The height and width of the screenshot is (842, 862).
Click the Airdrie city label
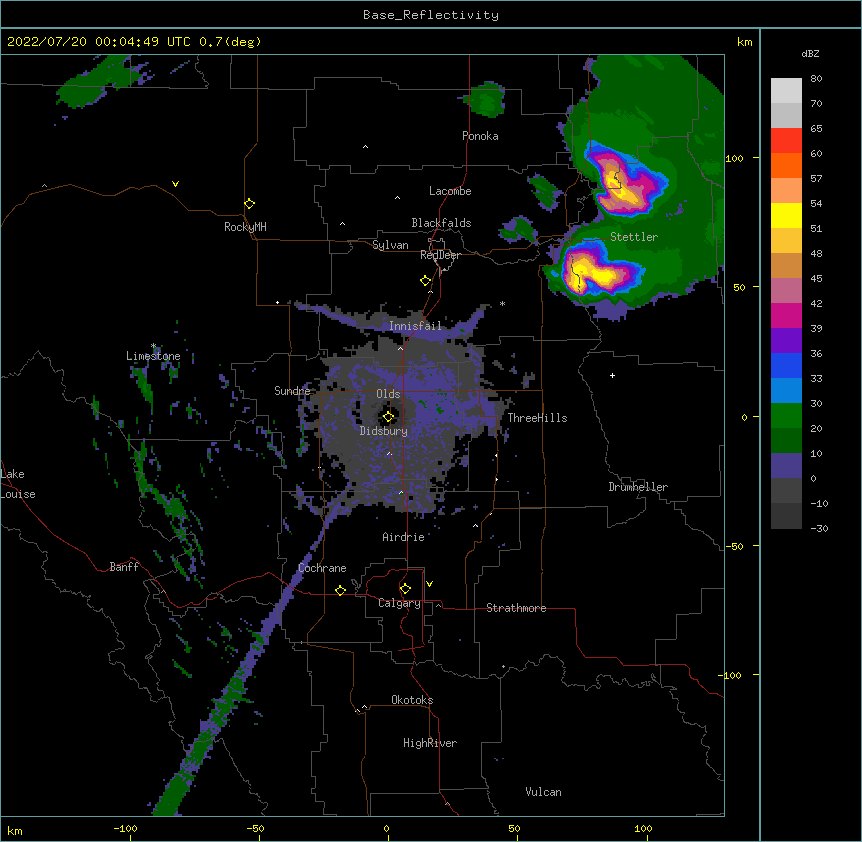[x=403, y=537]
